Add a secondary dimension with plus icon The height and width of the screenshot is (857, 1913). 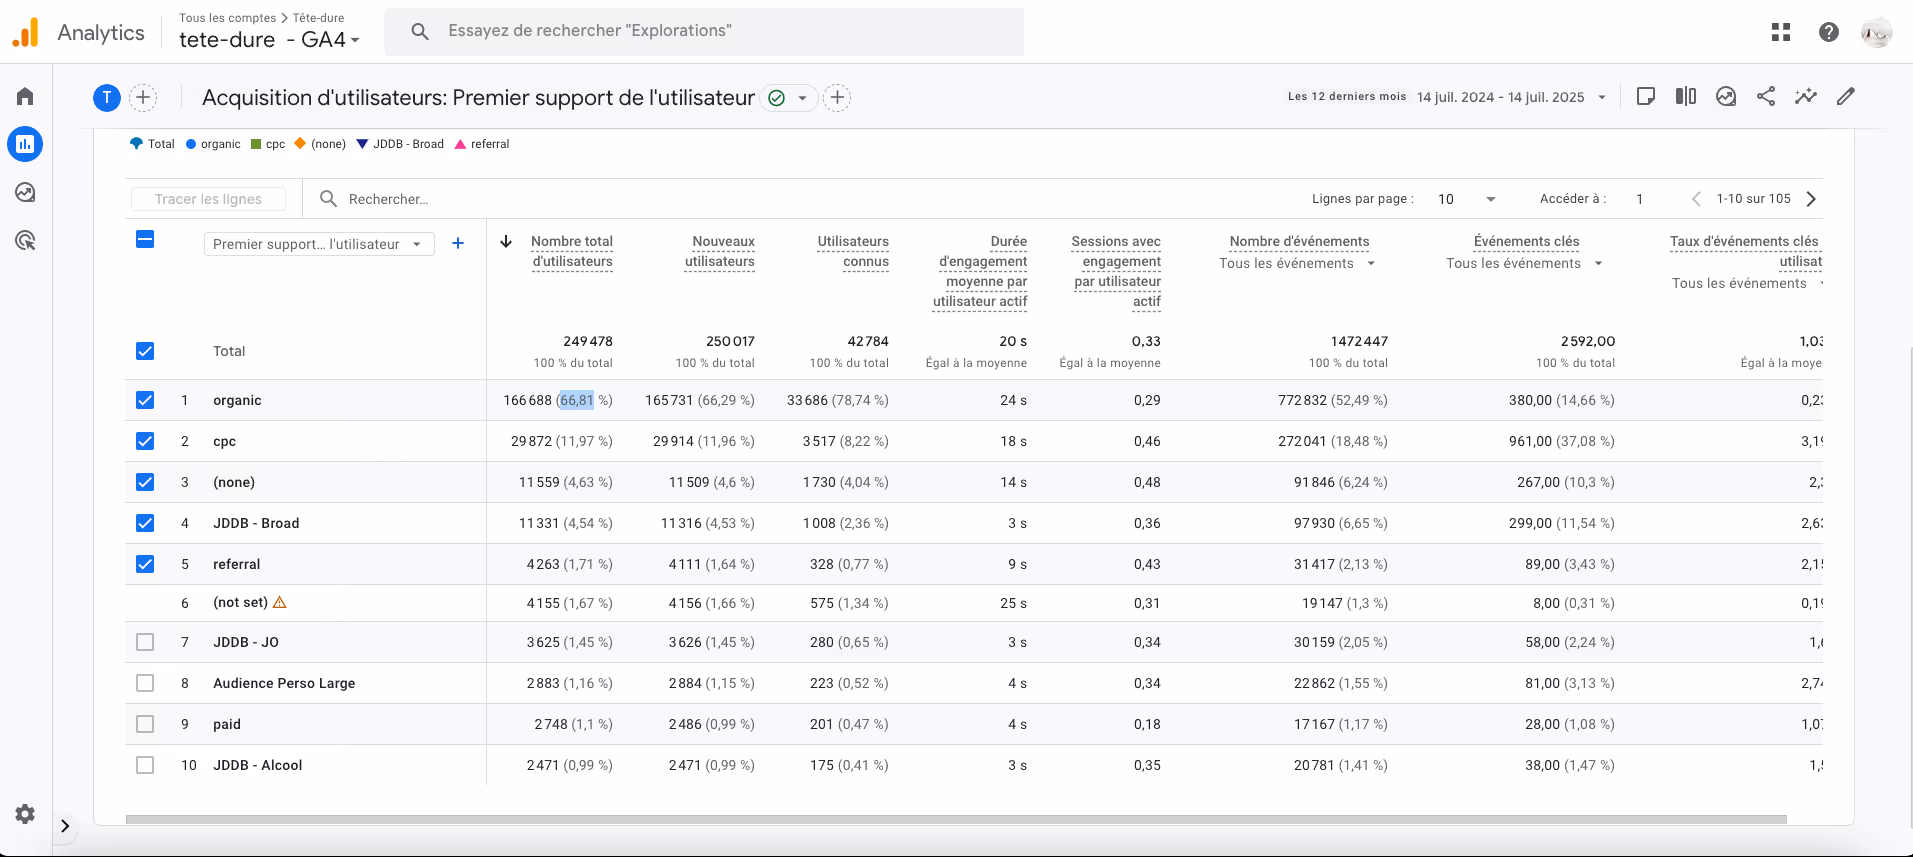pos(458,243)
